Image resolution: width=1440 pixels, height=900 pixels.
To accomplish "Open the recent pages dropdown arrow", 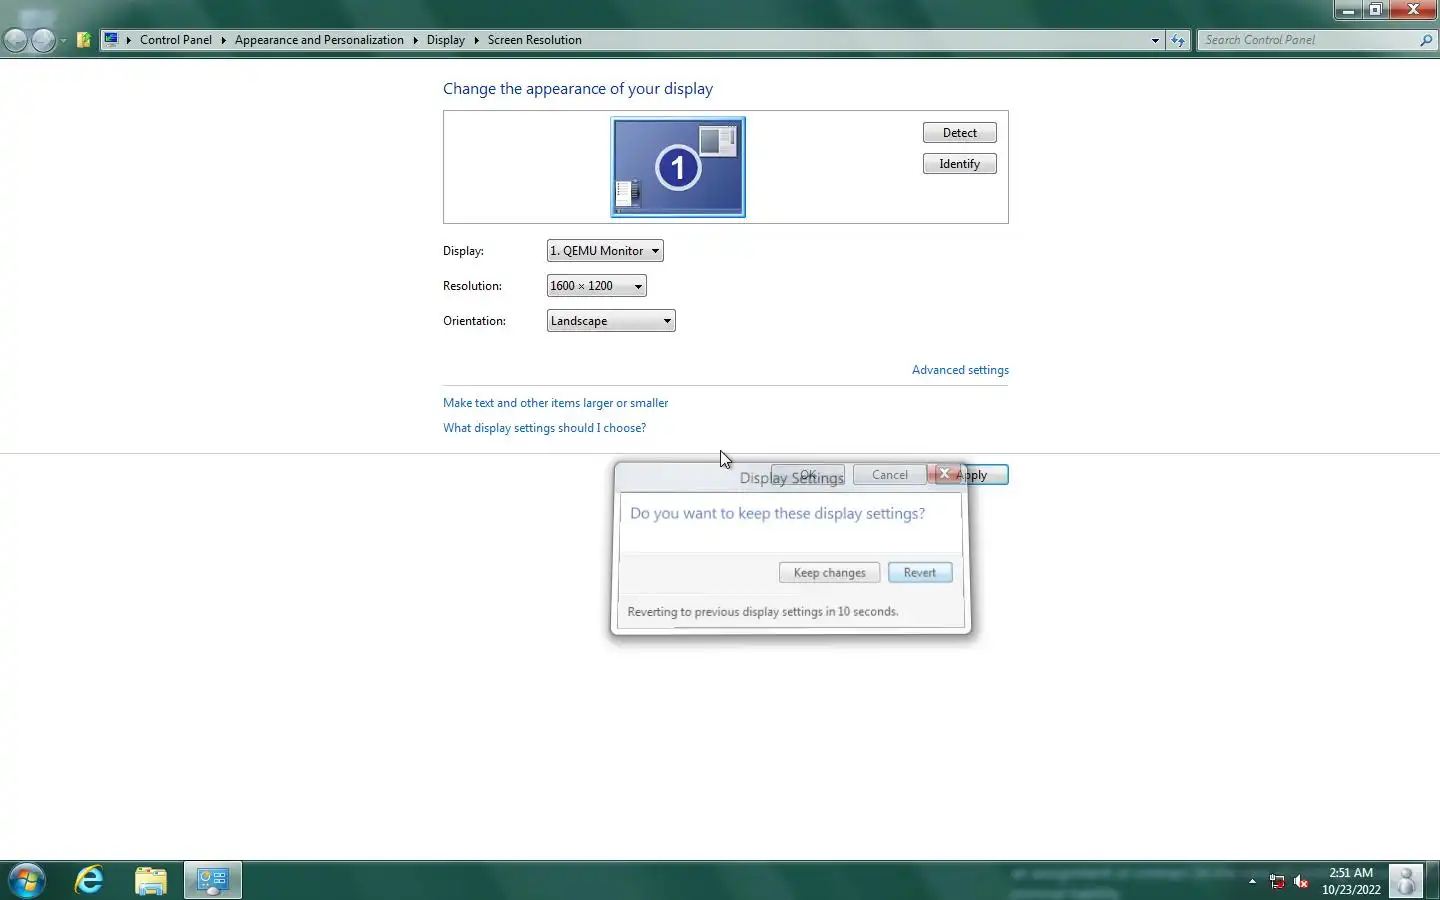I will pyautogui.click(x=63, y=41).
